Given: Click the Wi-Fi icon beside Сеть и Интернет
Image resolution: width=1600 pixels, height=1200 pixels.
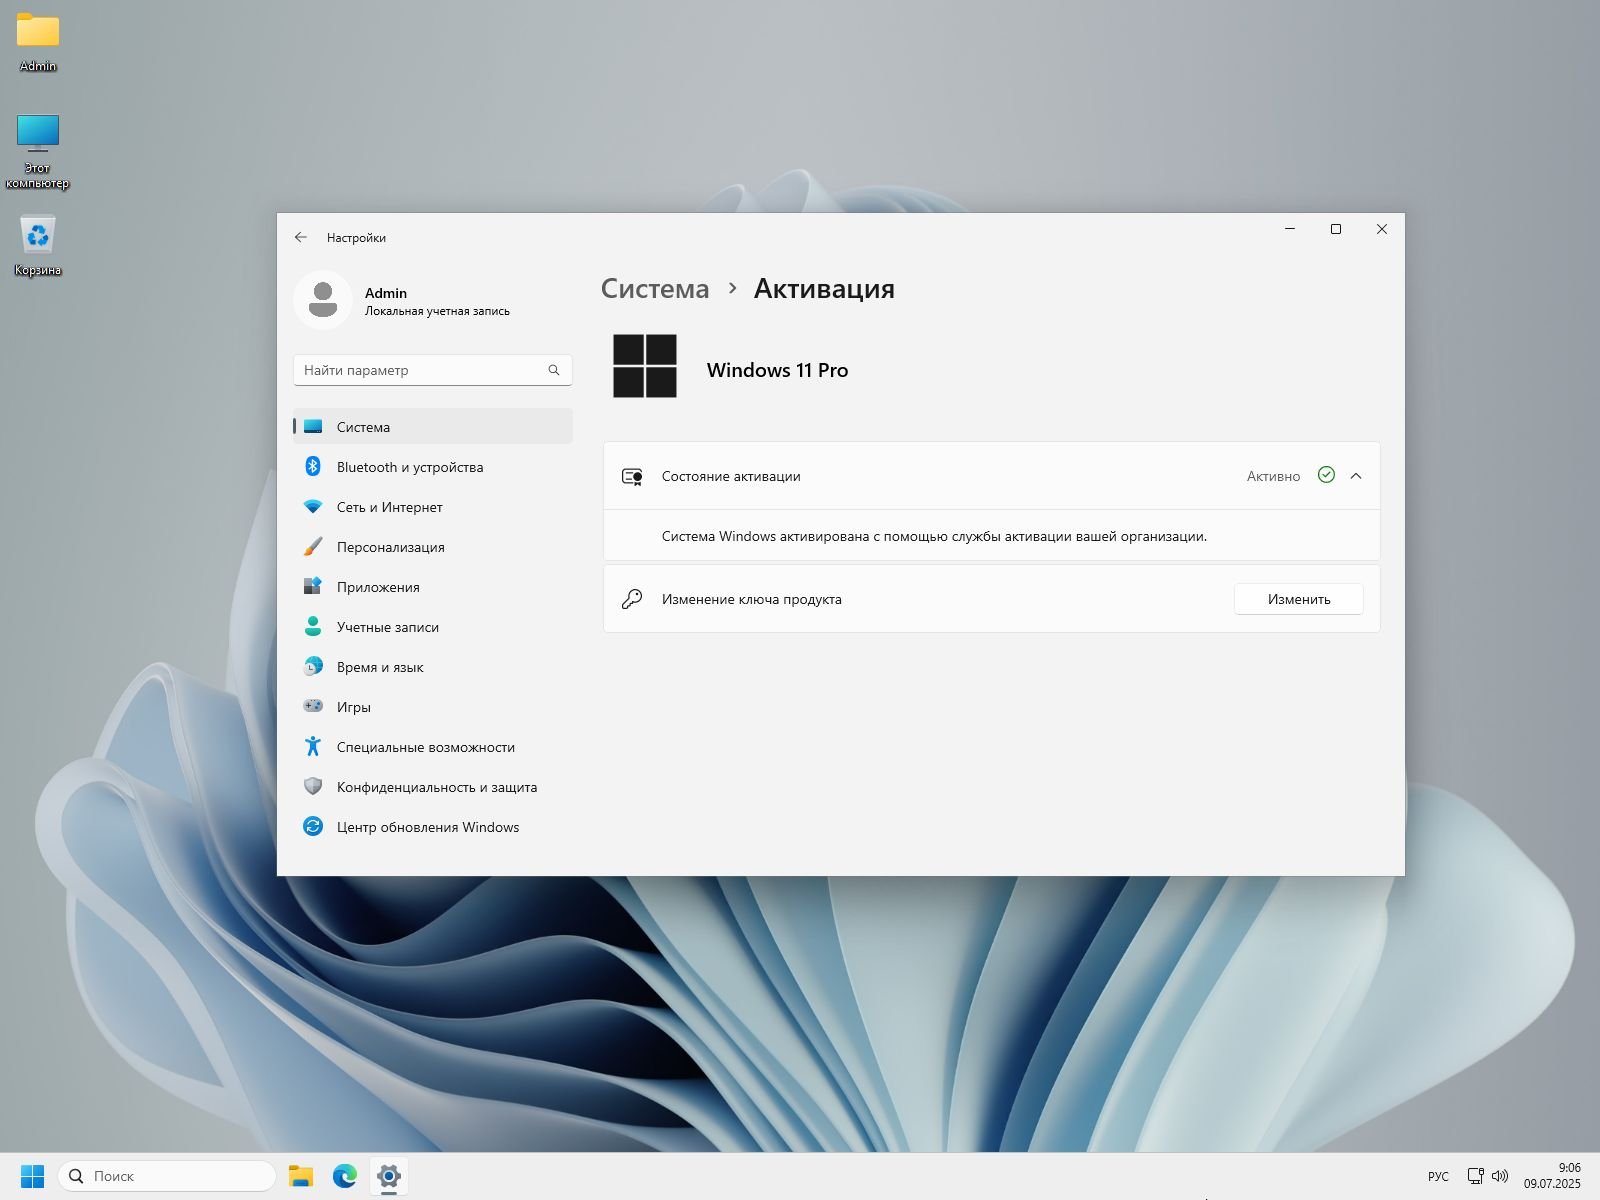Looking at the screenshot, I should pos(313,507).
